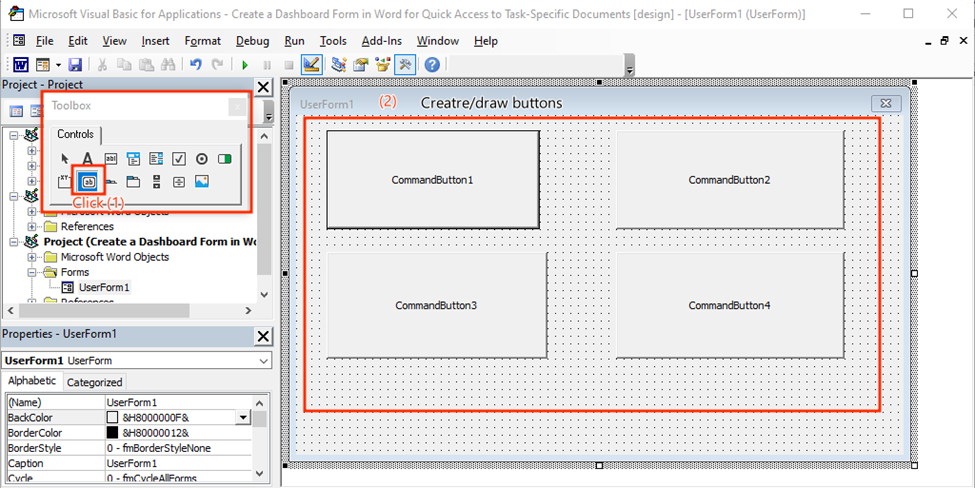The height and width of the screenshot is (488, 975).
Task: Select the TextBox control in Toolbox
Action: click(111, 159)
